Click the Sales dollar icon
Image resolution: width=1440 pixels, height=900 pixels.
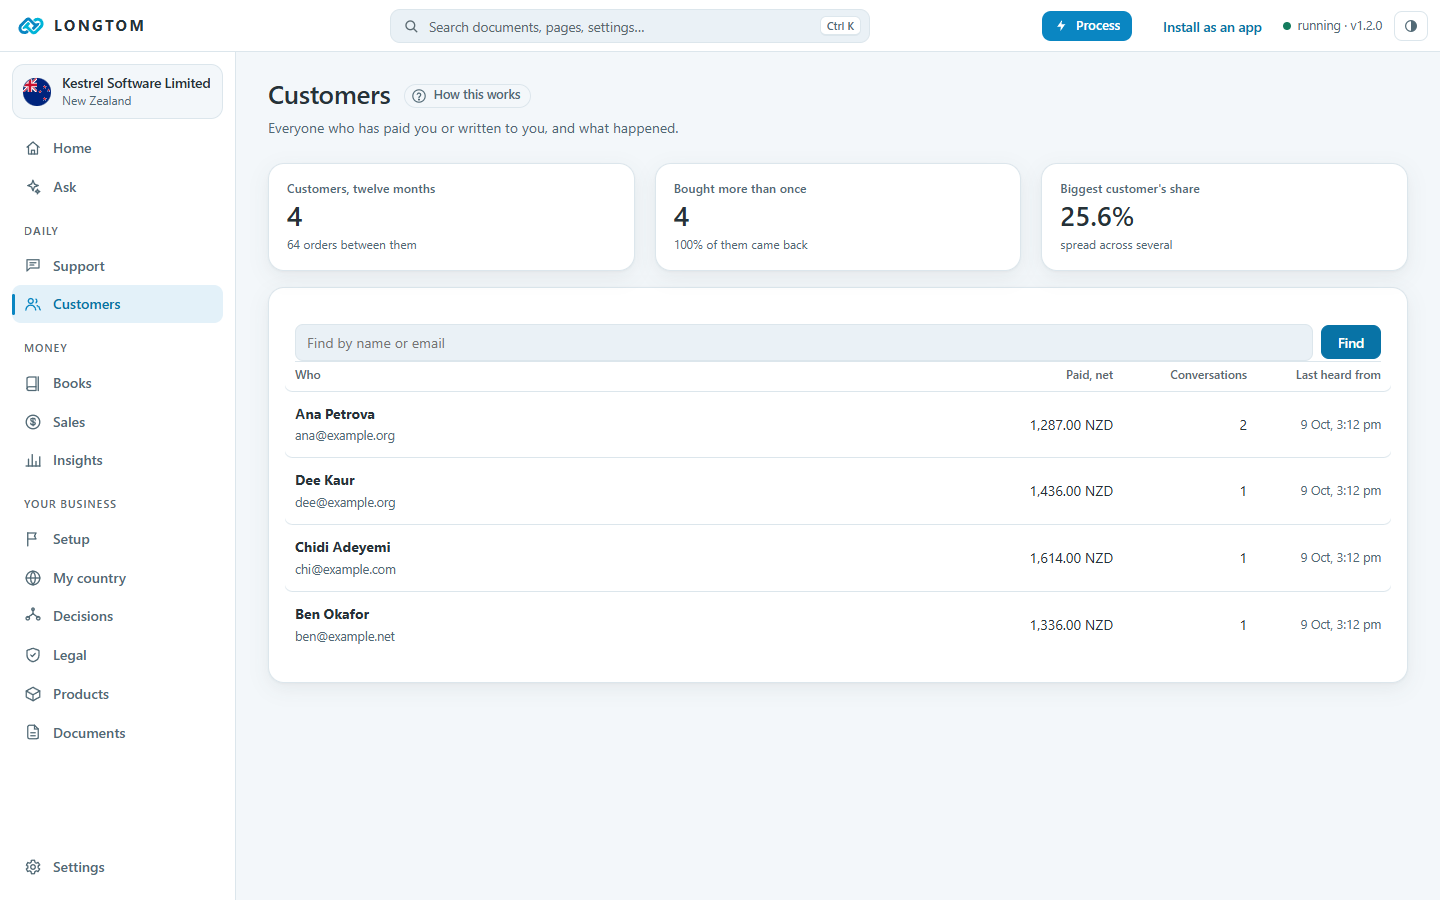[33, 422]
